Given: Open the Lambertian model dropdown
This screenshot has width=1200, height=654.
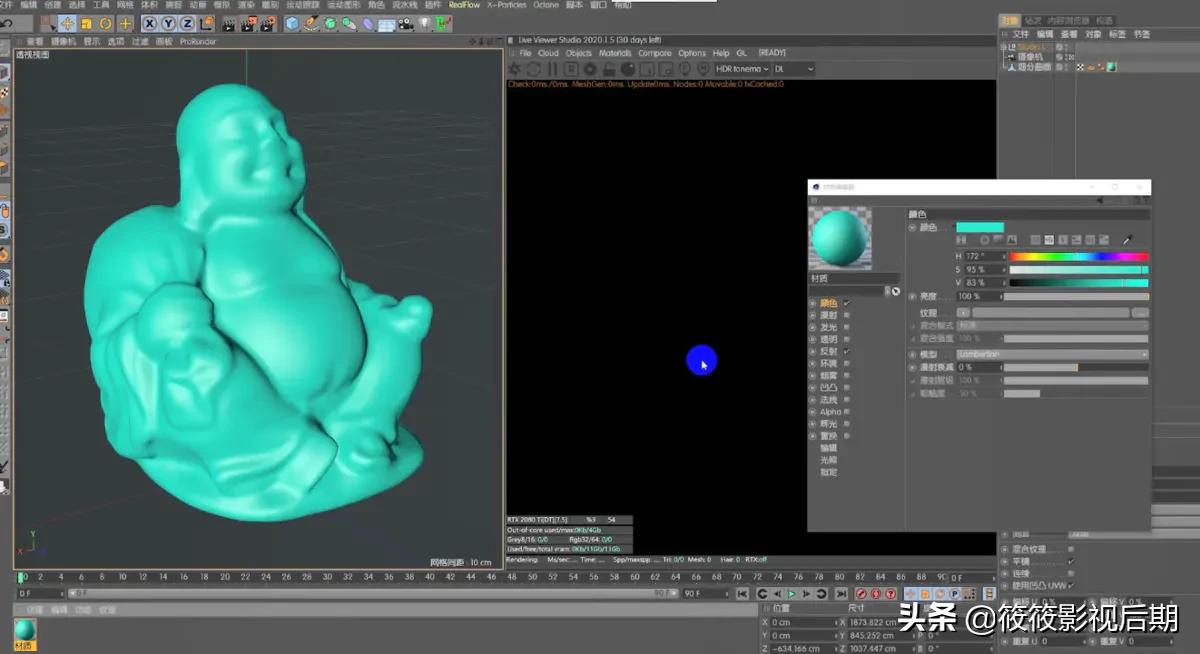Looking at the screenshot, I should [1051, 354].
